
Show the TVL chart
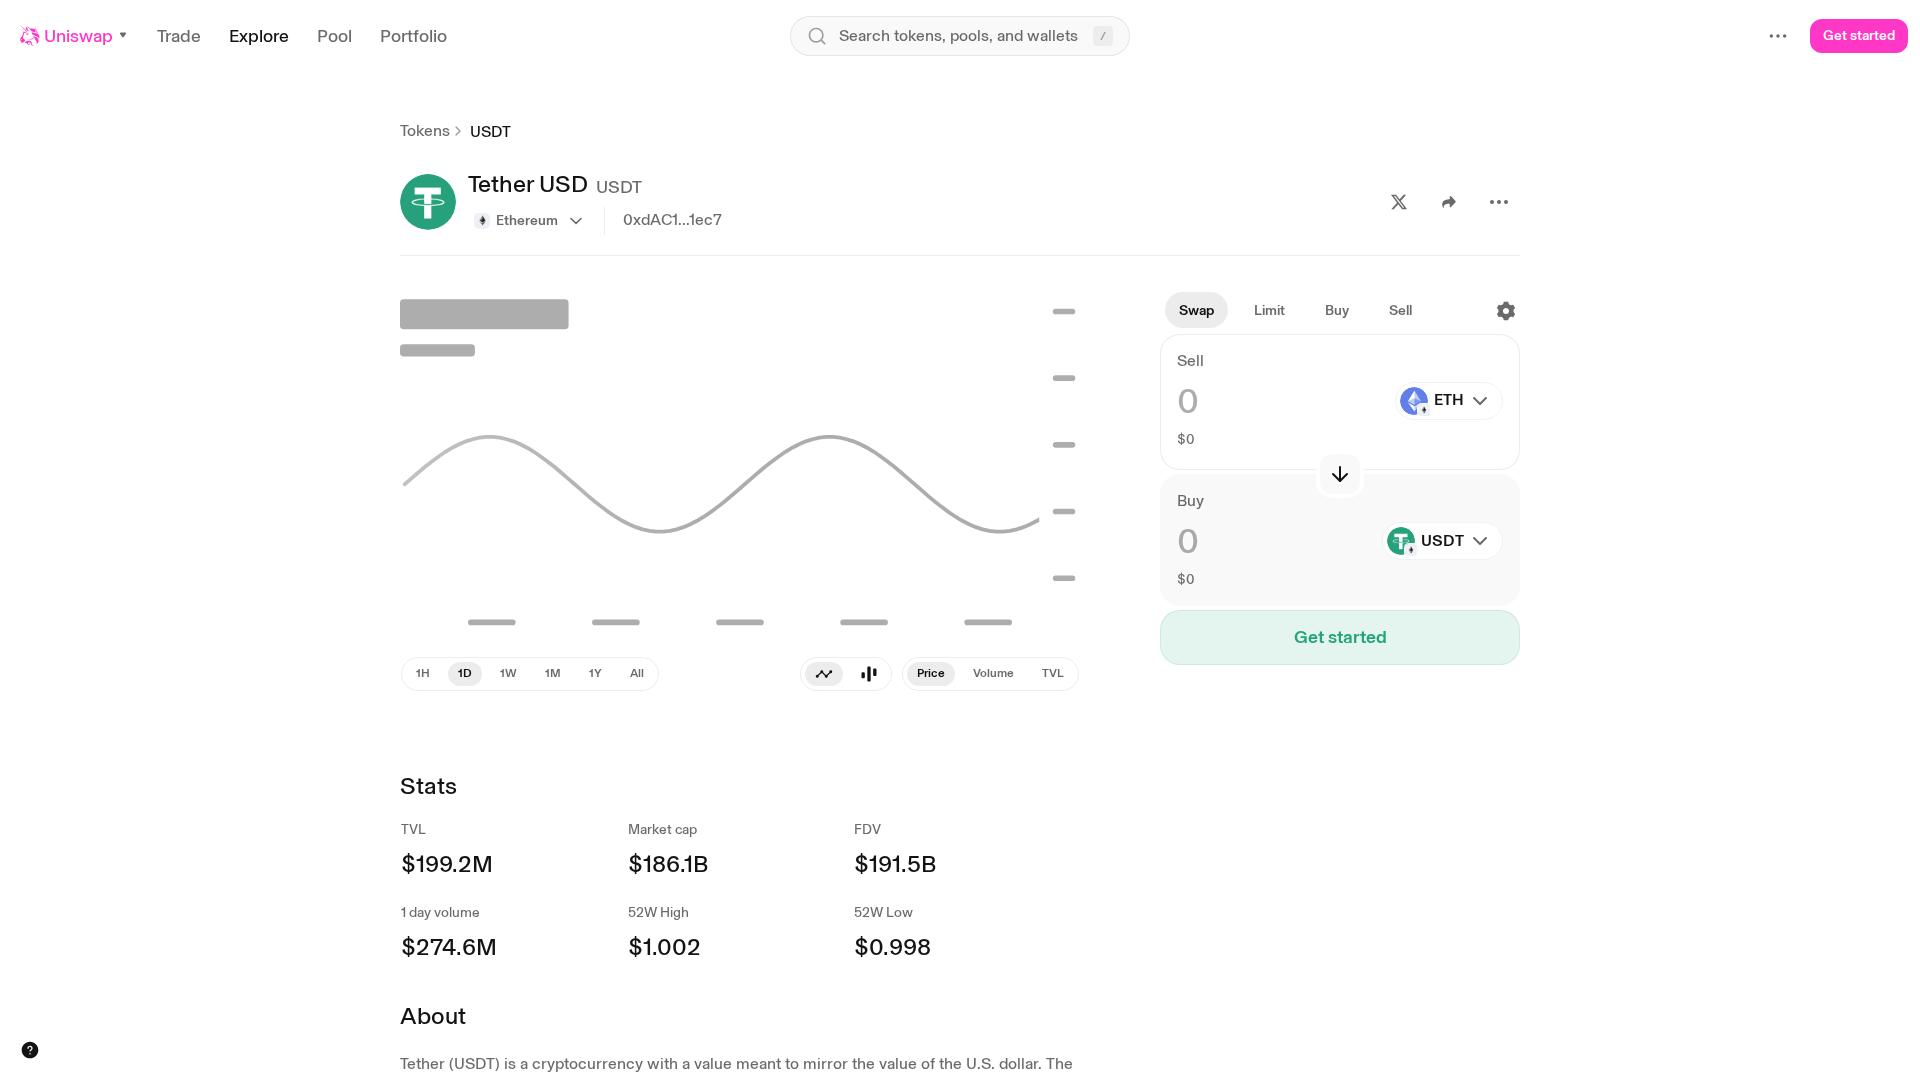pyautogui.click(x=1052, y=674)
